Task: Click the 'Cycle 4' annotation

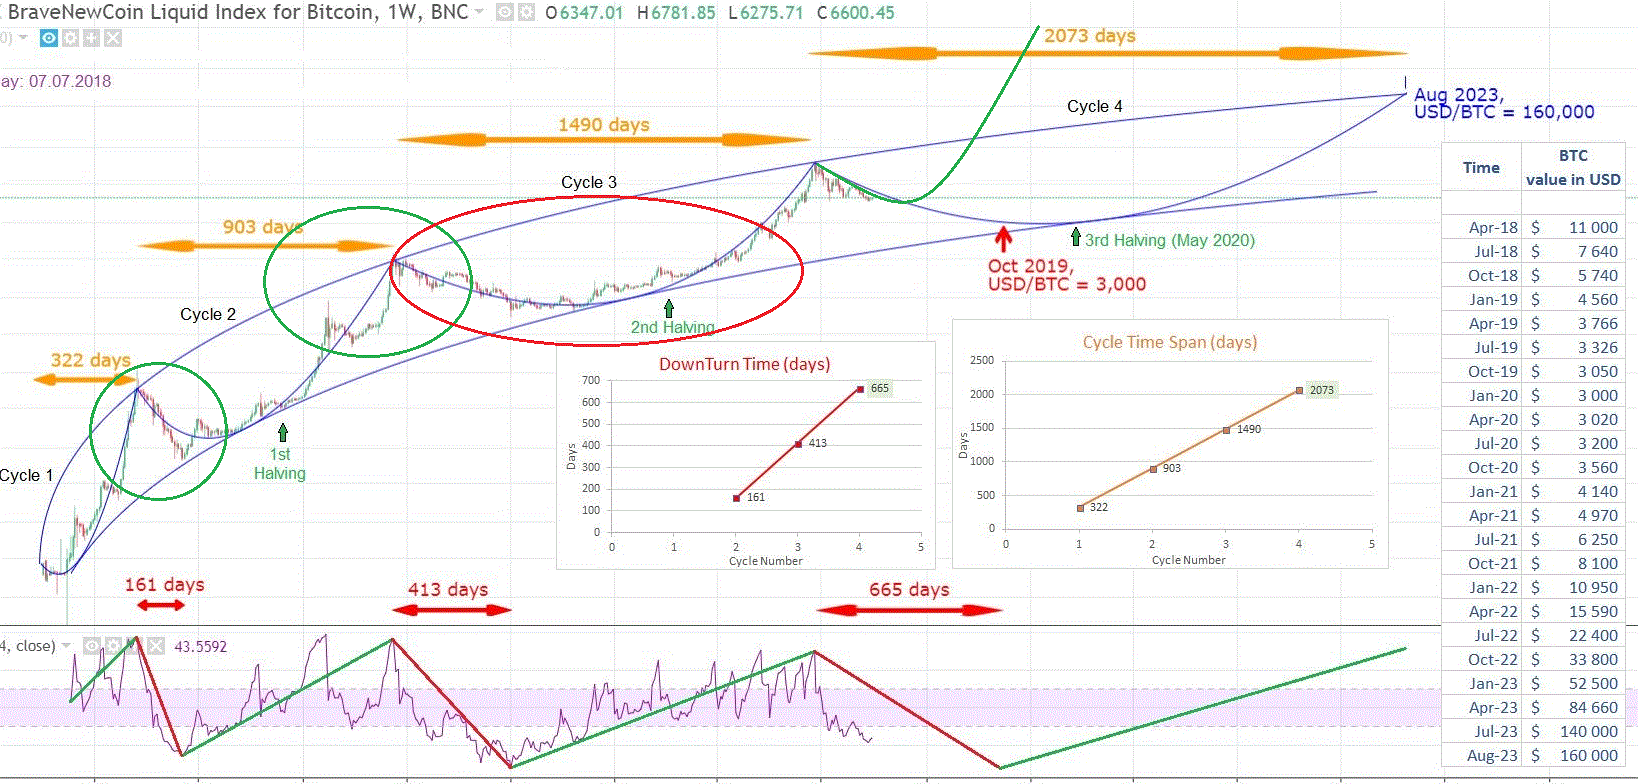Action: click(x=1095, y=106)
